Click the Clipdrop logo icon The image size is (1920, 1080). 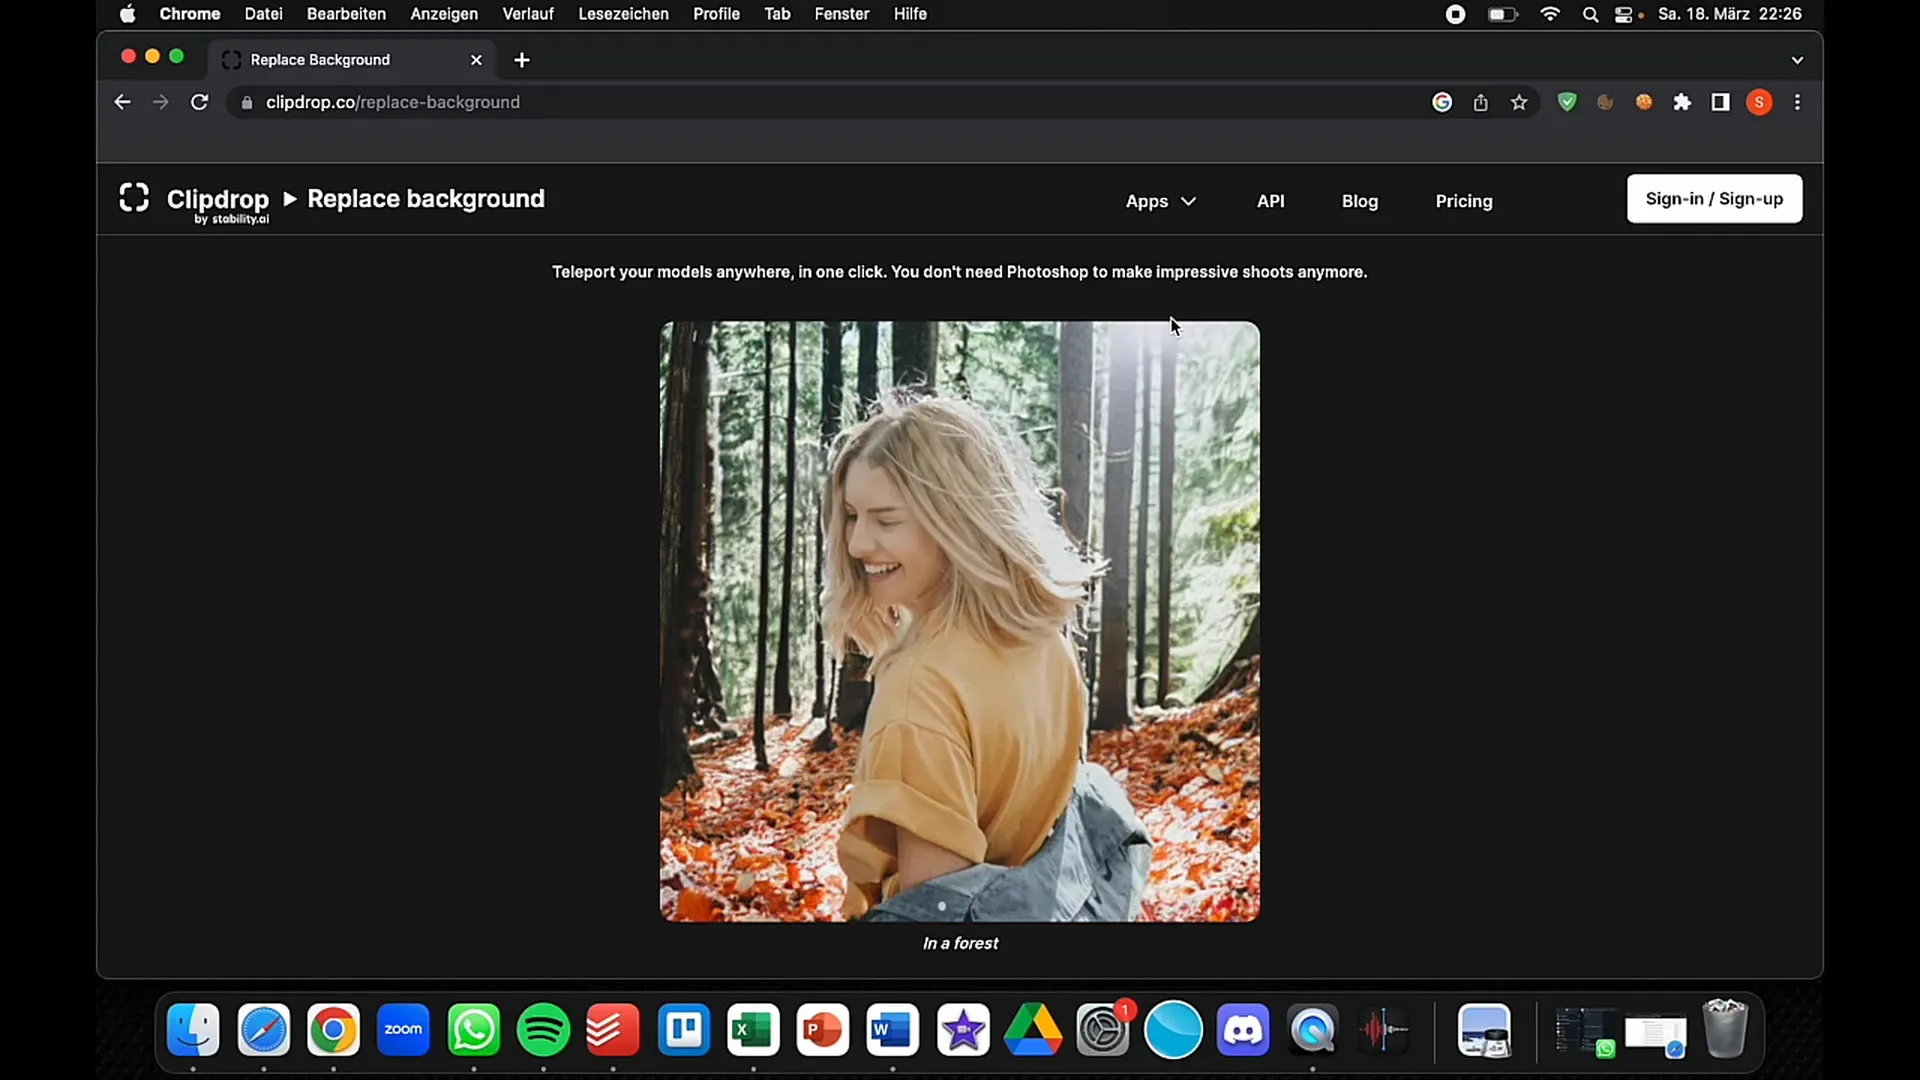133,198
